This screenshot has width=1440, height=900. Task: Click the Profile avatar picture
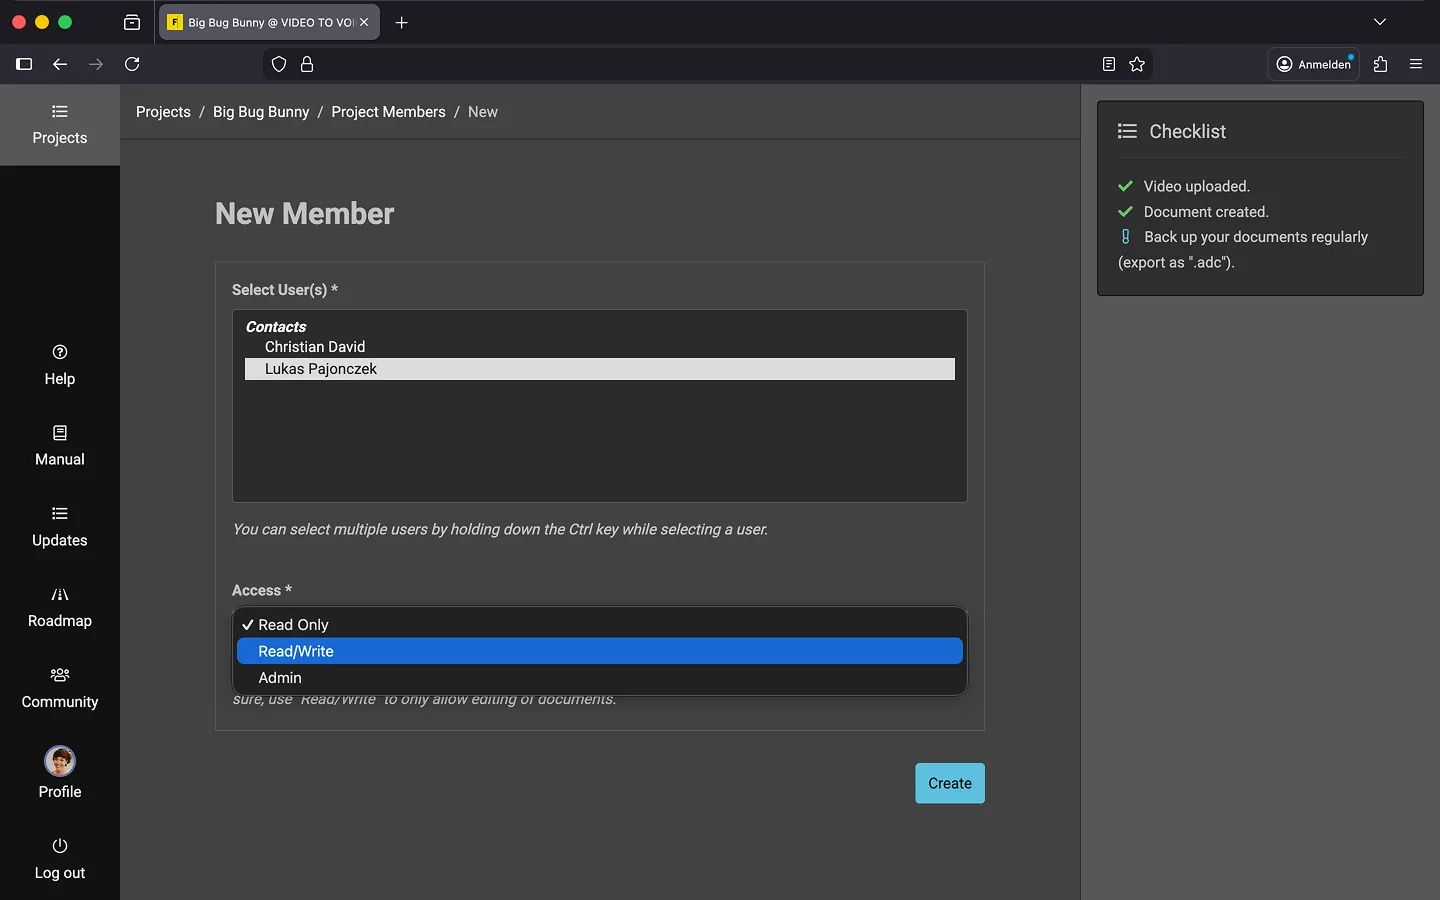(x=60, y=761)
